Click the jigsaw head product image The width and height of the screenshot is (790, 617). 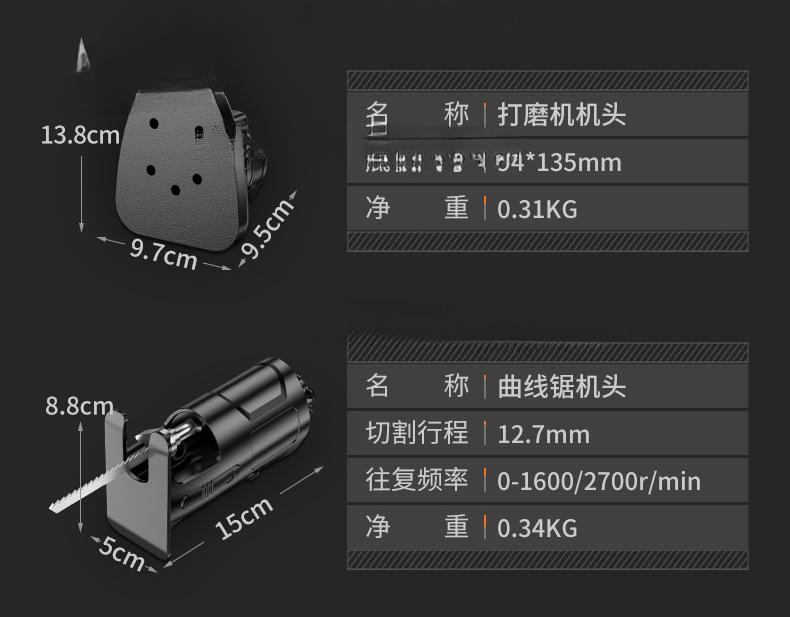click(184, 456)
